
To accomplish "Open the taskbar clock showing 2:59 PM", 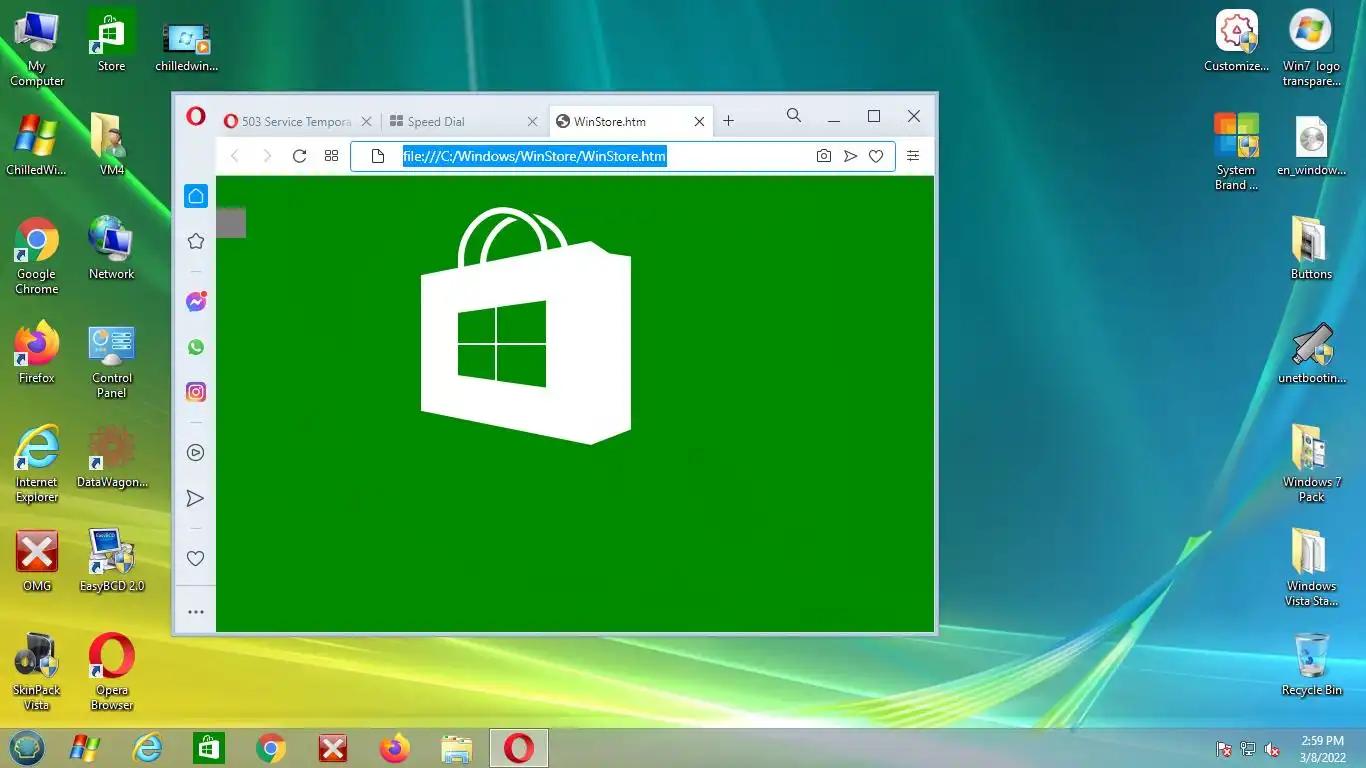I will (x=1322, y=748).
